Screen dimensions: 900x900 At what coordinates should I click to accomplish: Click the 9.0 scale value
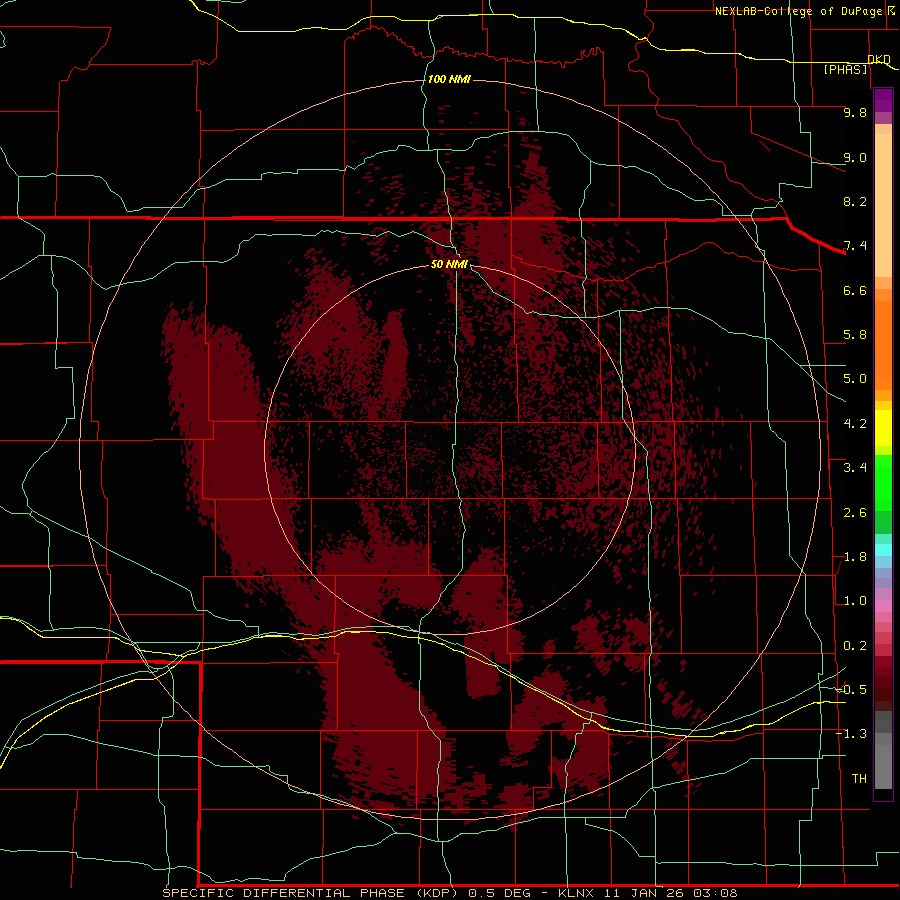pyautogui.click(x=855, y=157)
